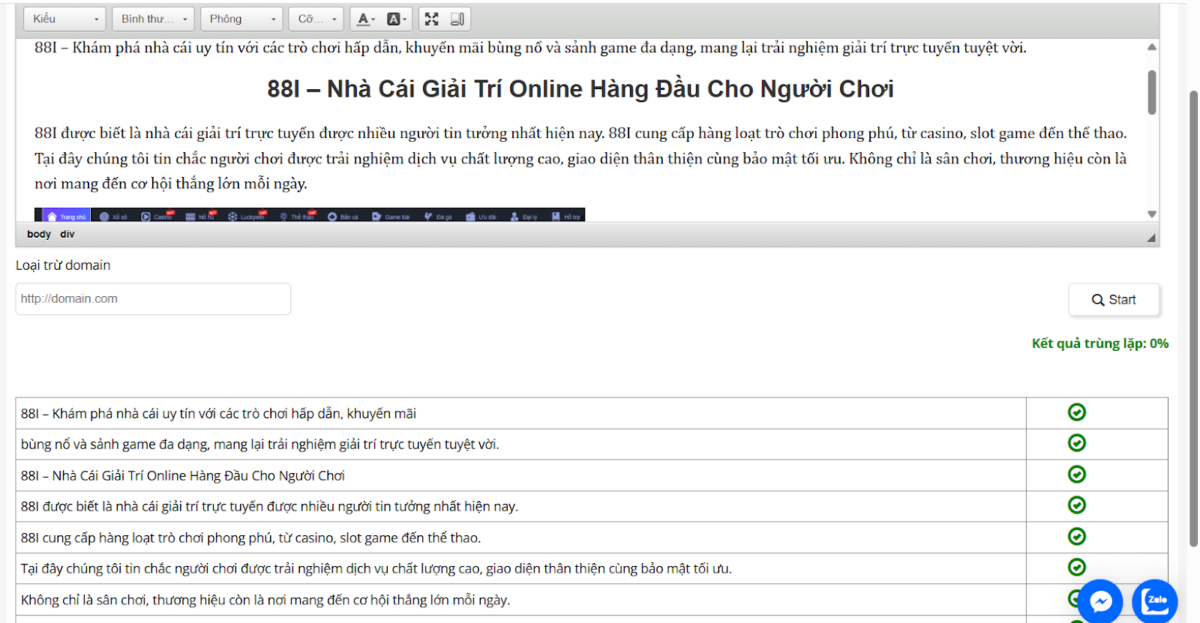Open the Bình thường format dropdown

(x=154, y=19)
